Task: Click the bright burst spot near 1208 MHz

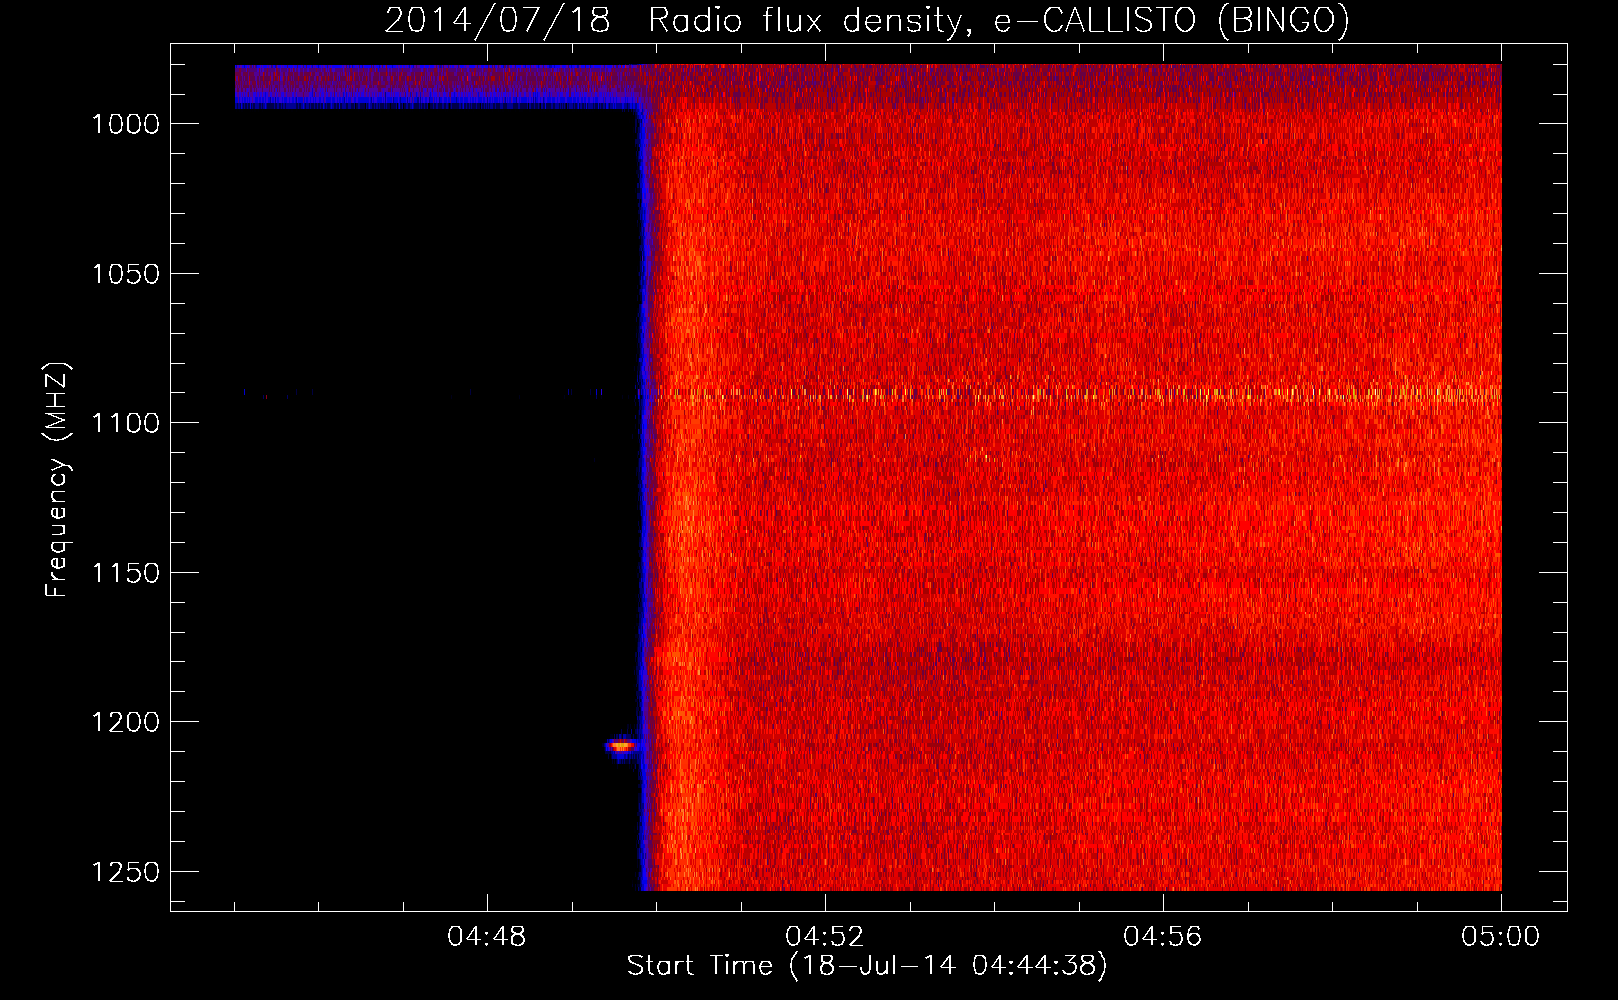Action: (x=621, y=746)
